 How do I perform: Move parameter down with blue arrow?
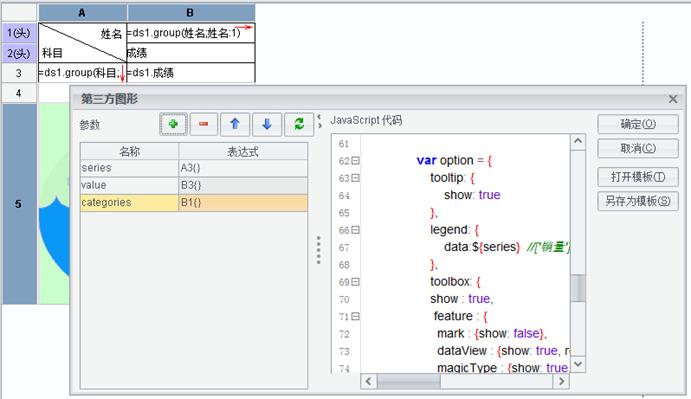[x=267, y=124]
